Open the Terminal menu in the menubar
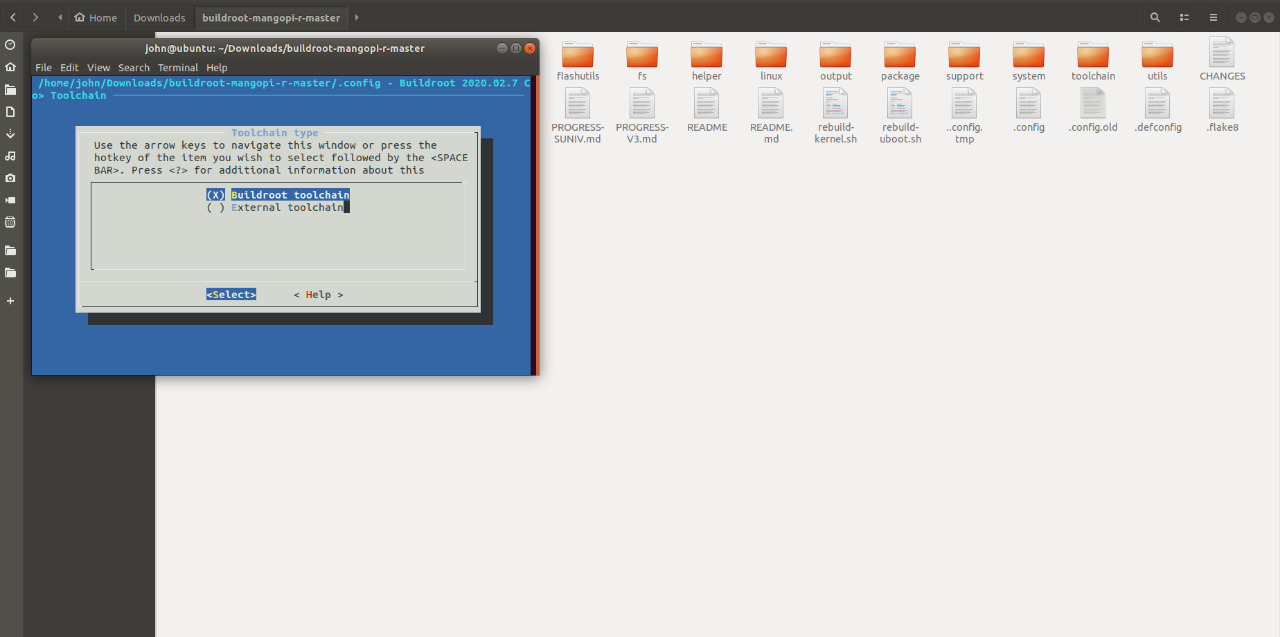Screen dimensions: 1280x637 [179, 67]
